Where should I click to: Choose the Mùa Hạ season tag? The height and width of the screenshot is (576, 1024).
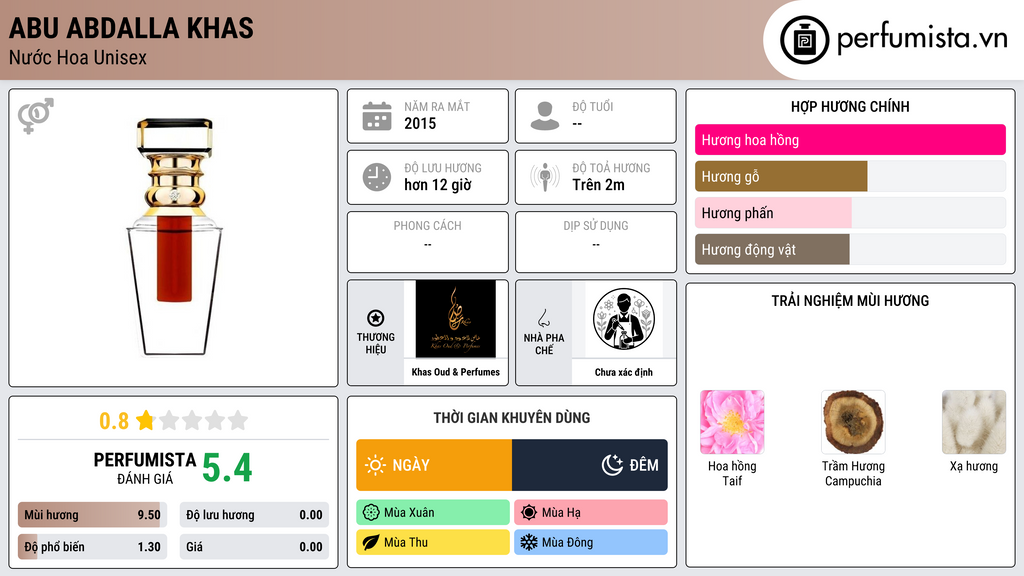pyautogui.click(x=591, y=513)
